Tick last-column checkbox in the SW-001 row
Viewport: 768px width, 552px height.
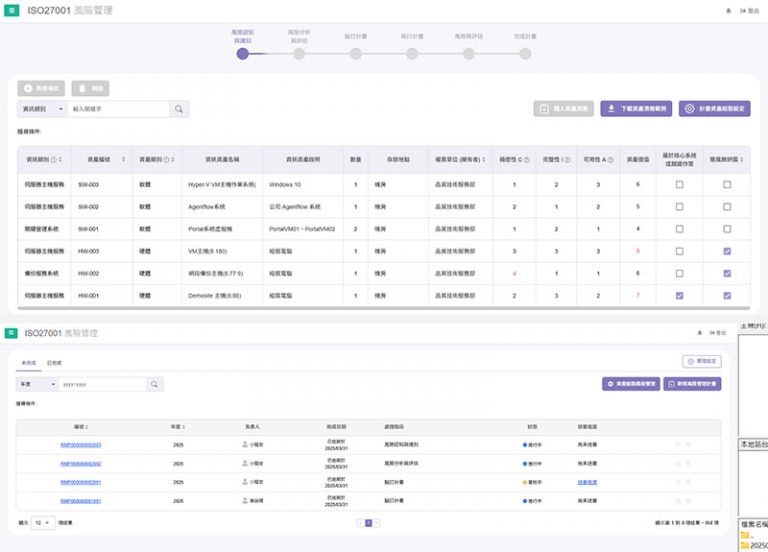click(x=727, y=229)
